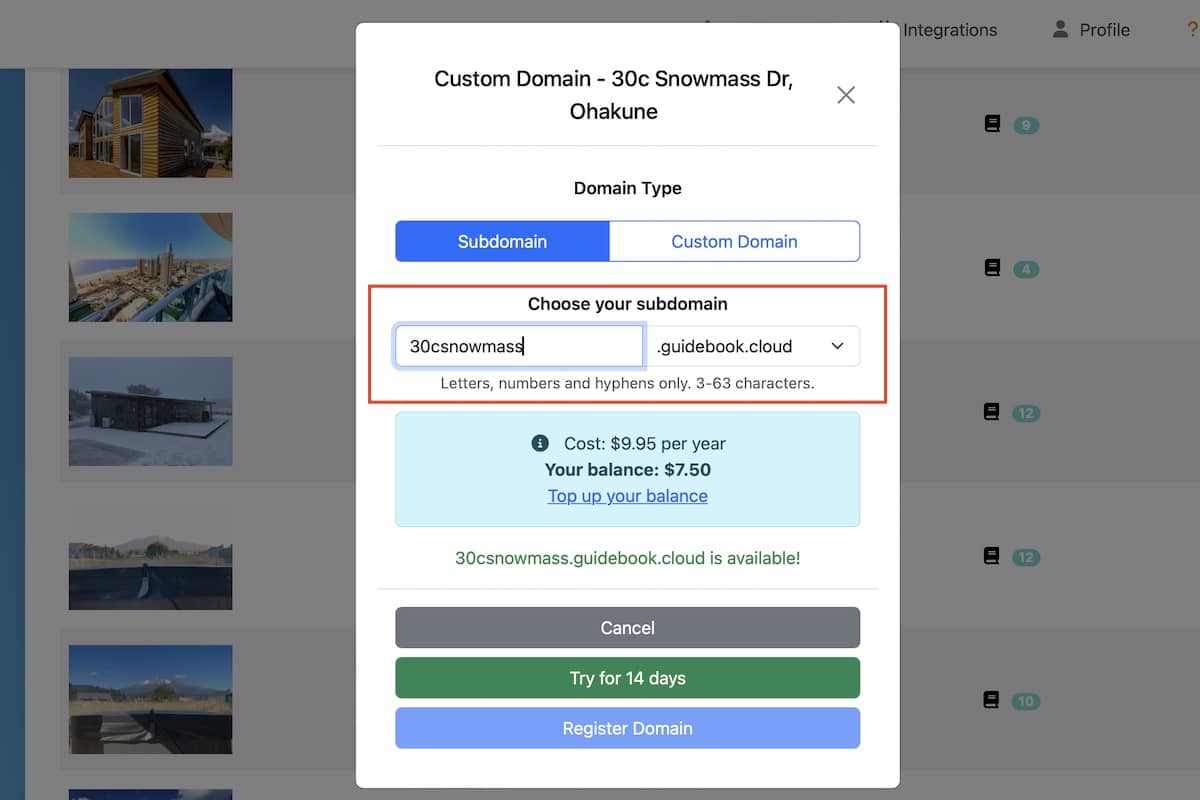Viewport: 1200px width, 800px height.
Task: Click the teal badge showing 9
Action: pos(1026,126)
